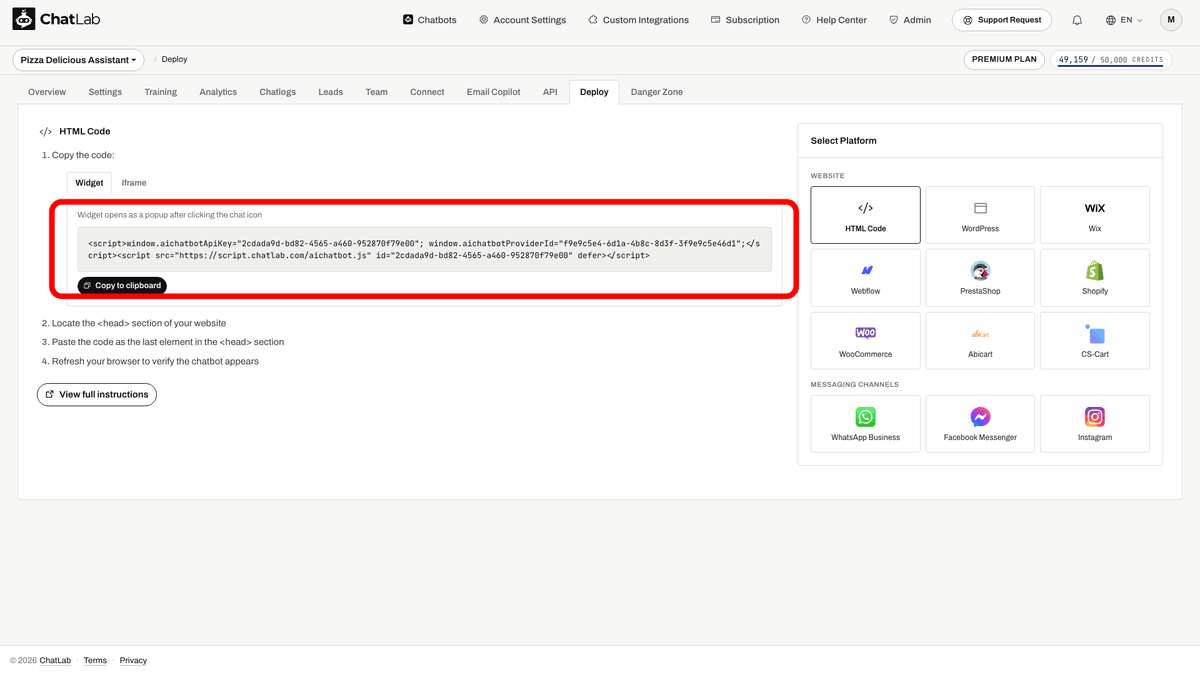Select the WooCommerce platform icon
This screenshot has width=1200, height=675.
click(866, 333)
